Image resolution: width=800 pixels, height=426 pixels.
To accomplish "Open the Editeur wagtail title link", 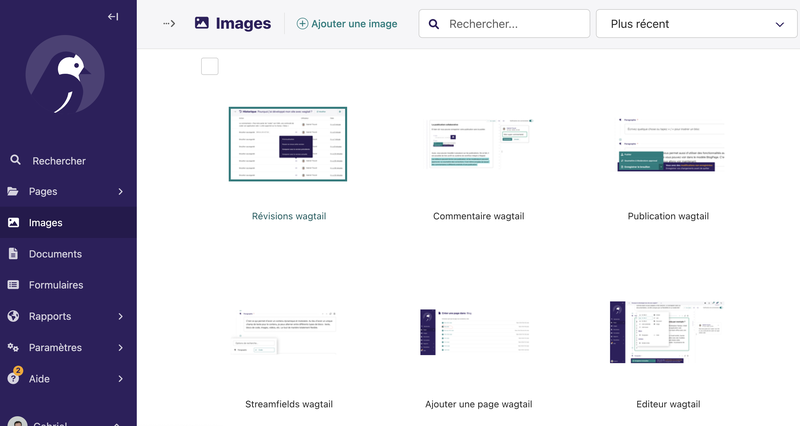I will 668,404.
